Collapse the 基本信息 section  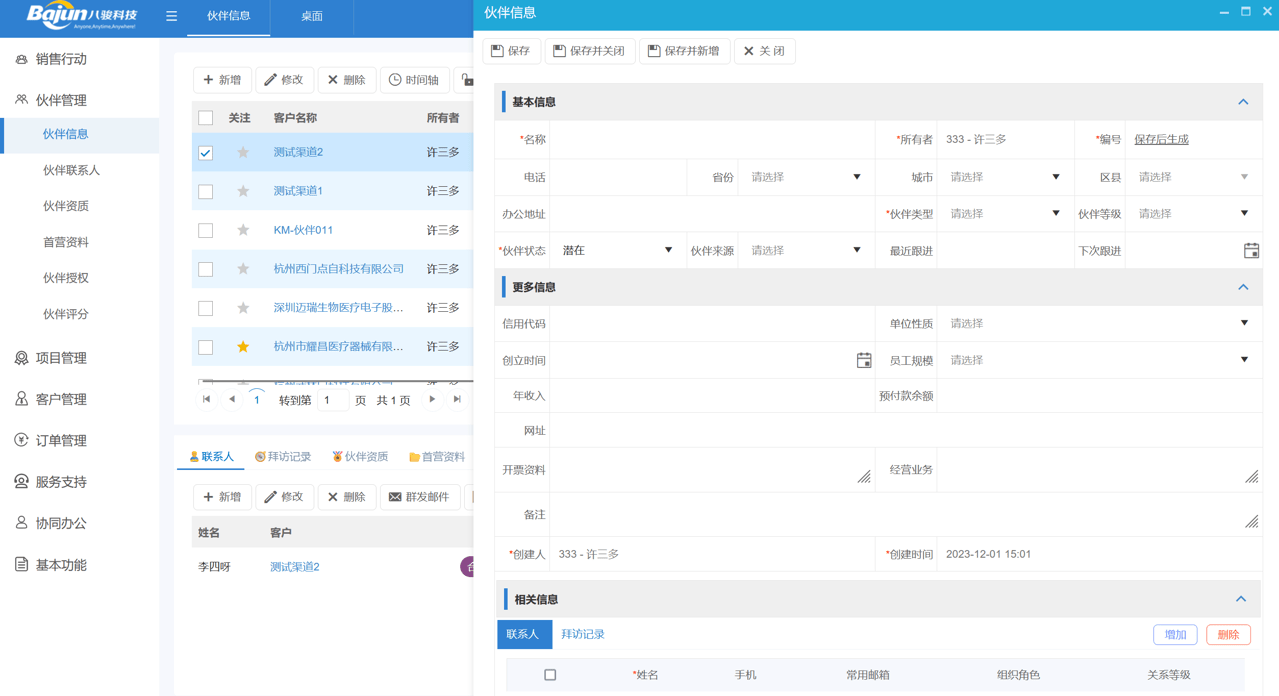(x=1243, y=102)
